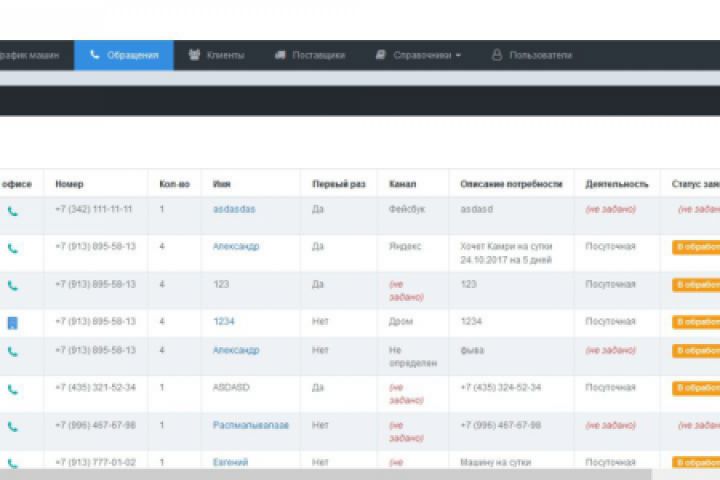This screenshot has width=720, height=480.
Task: Click the asdasd description cell
Action: [477, 209]
